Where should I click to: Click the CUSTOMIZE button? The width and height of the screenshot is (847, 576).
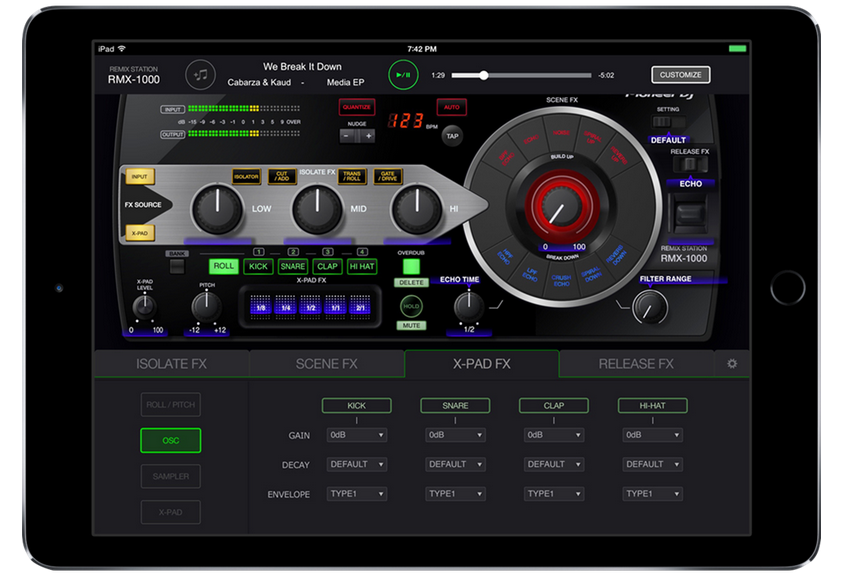681,75
